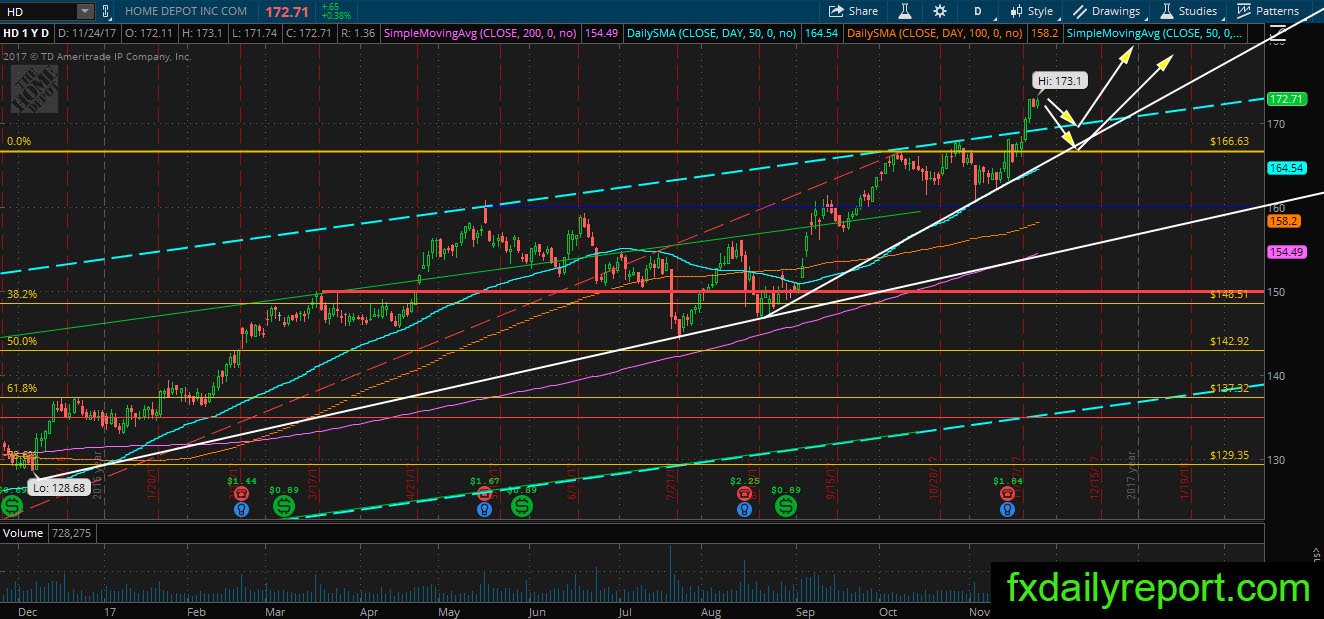
Task: Click the November $1.84 earnings phone icon
Action: [1006, 493]
